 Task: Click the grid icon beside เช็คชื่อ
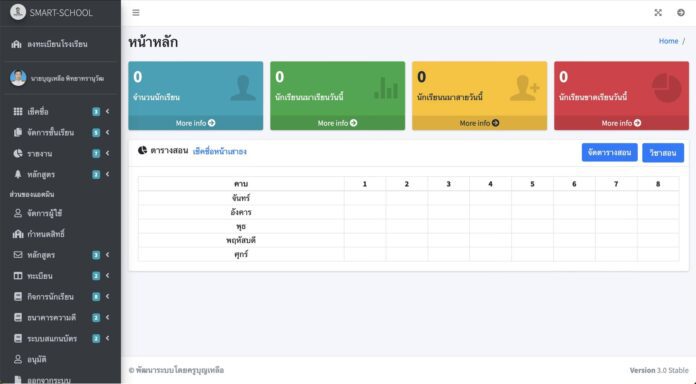(18, 111)
